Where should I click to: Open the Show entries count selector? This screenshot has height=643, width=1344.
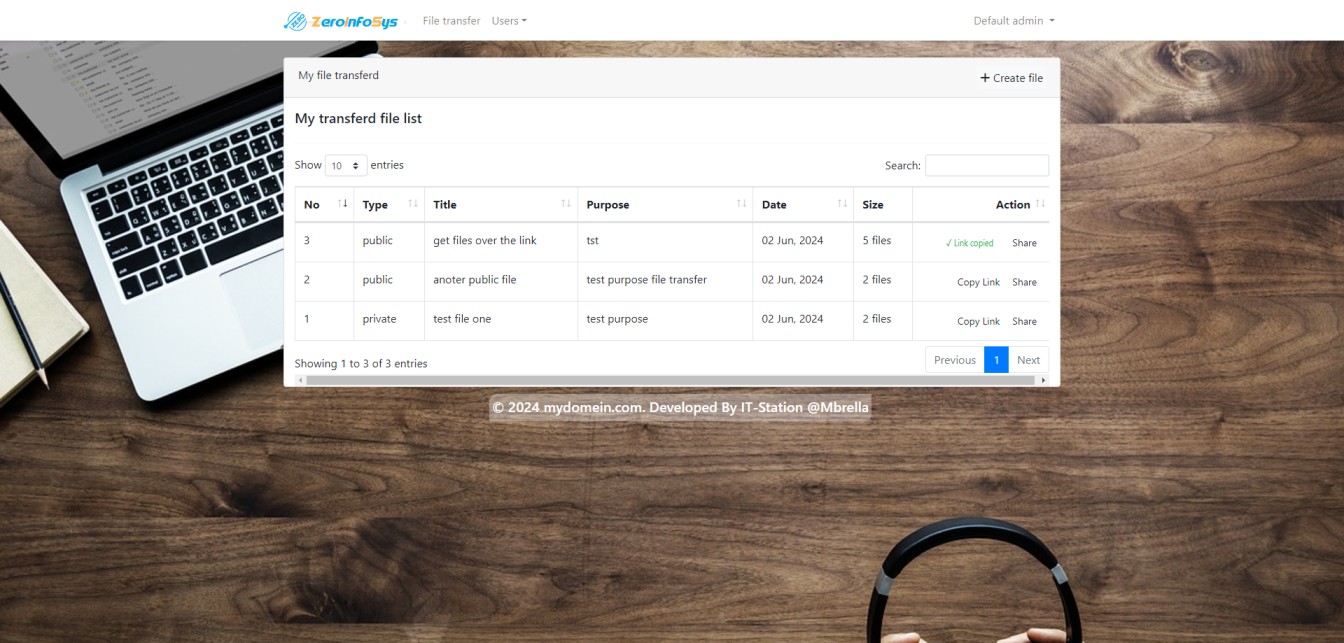pyautogui.click(x=346, y=166)
